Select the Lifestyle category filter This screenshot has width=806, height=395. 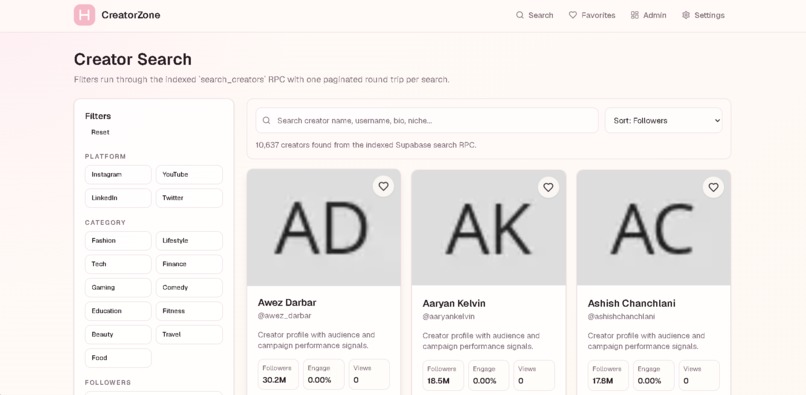189,240
